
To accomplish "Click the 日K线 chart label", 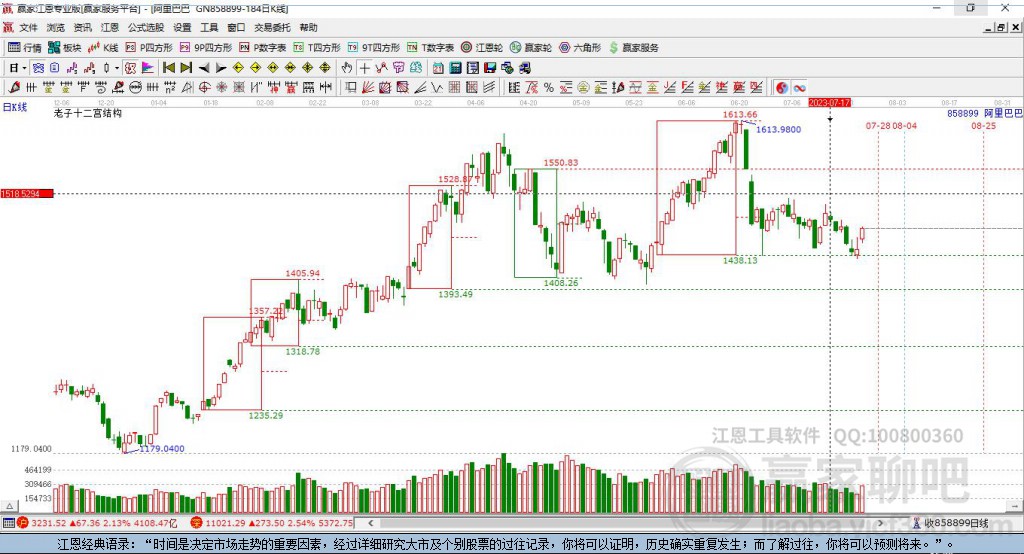I will click(x=15, y=107).
